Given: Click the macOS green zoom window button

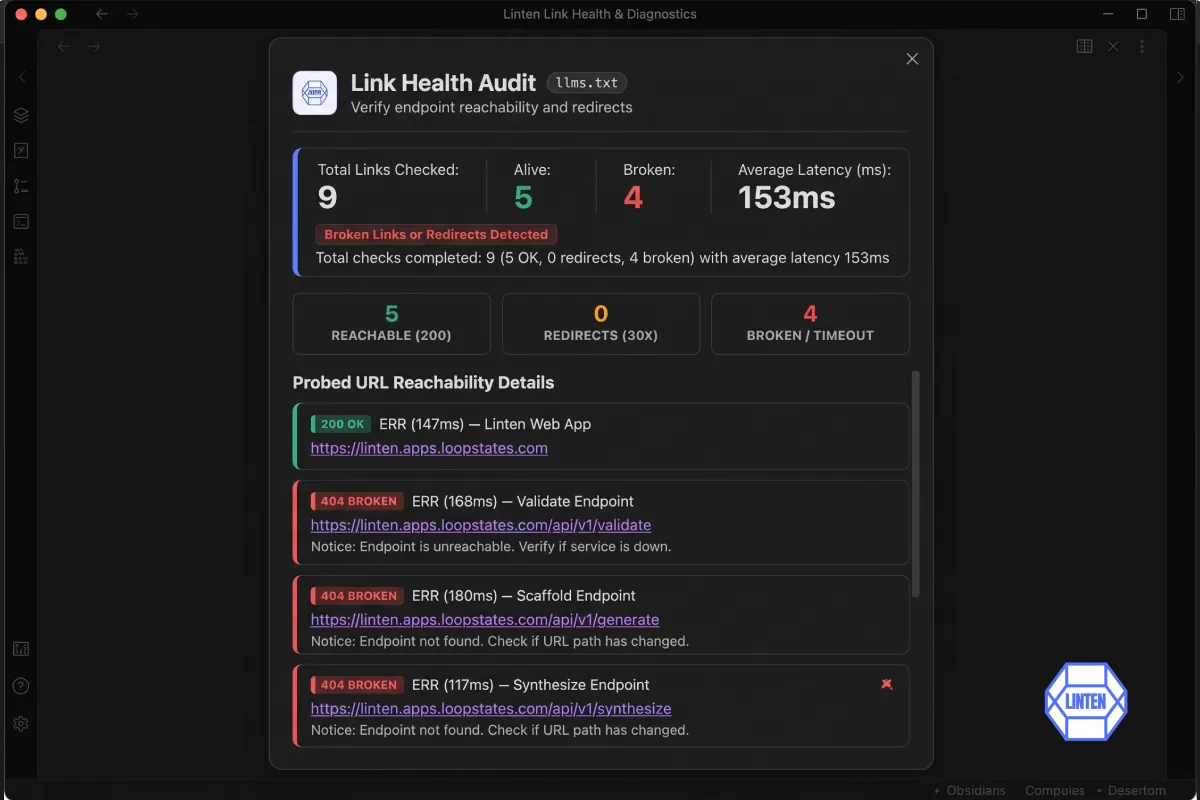Looking at the screenshot, I should point(61,14).
